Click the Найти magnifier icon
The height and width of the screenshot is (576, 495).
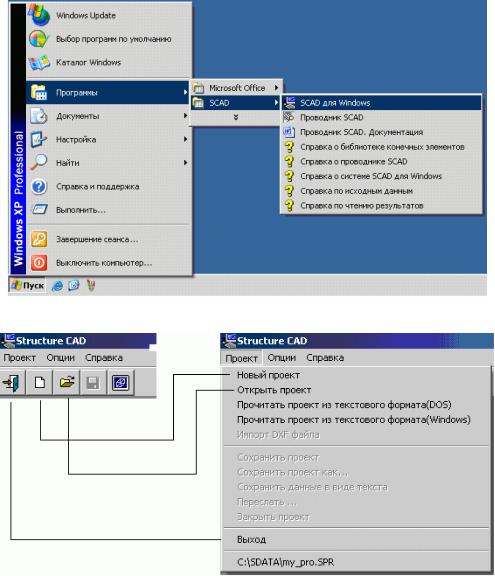click(39, 162)
